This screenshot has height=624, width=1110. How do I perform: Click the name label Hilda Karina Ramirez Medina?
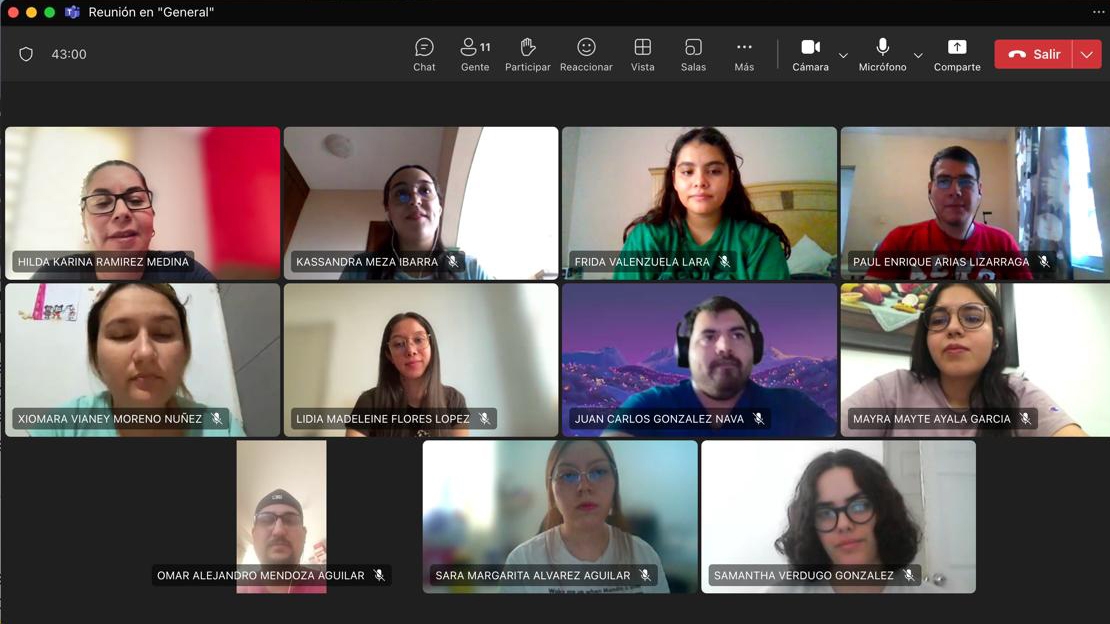(x=103, y=261)
